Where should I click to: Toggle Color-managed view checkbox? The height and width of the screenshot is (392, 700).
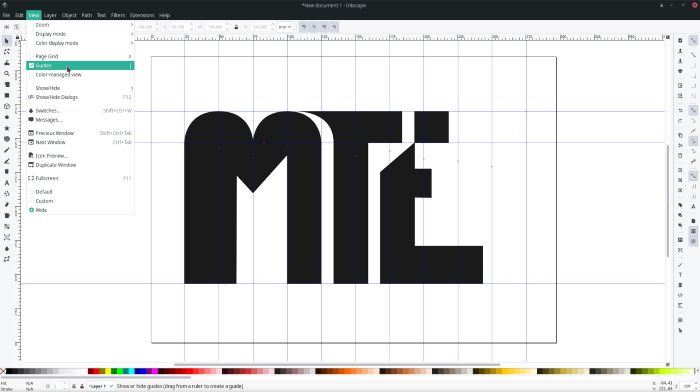[31, 75]
